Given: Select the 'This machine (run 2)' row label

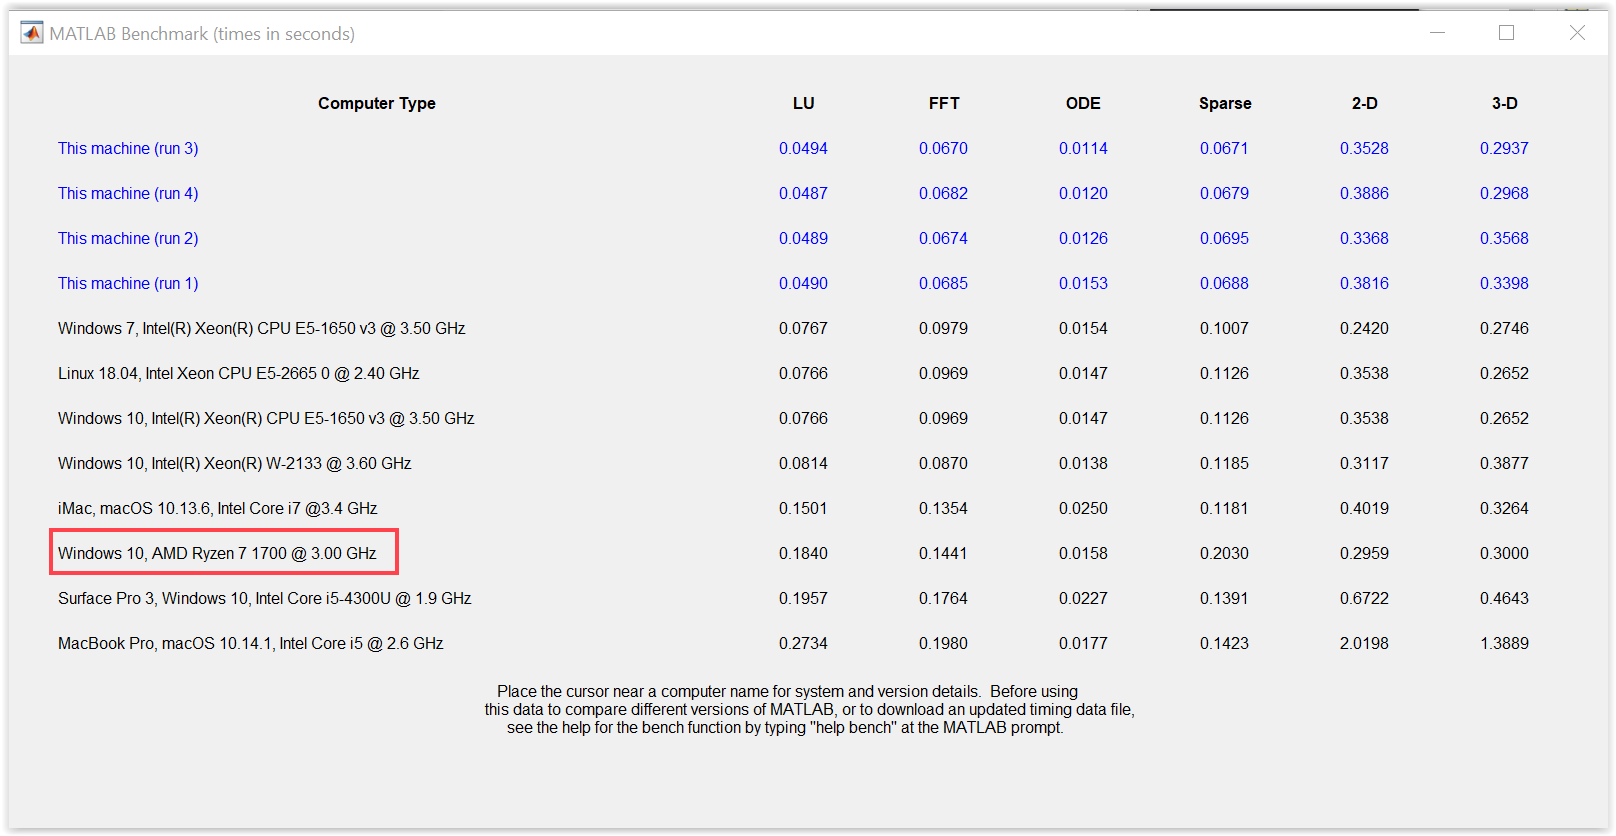Looking at the screenshot, I should (128, 238).
